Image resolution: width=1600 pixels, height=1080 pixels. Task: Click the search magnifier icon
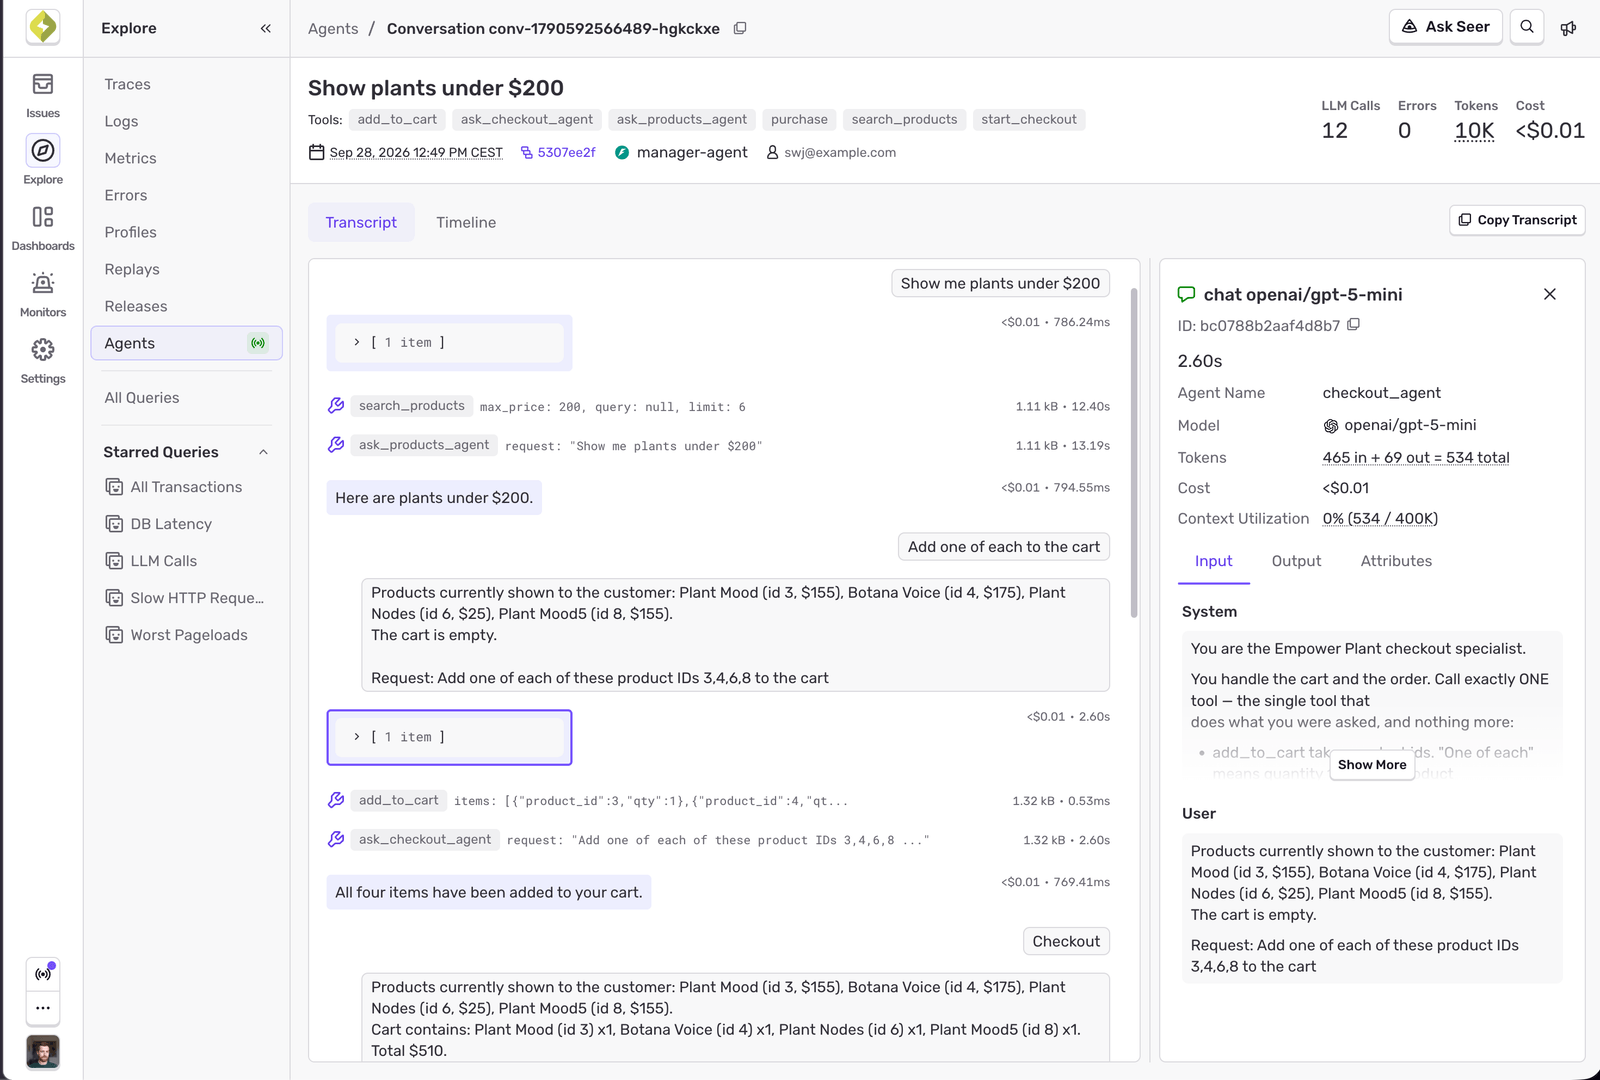[x=1527, y=27]
